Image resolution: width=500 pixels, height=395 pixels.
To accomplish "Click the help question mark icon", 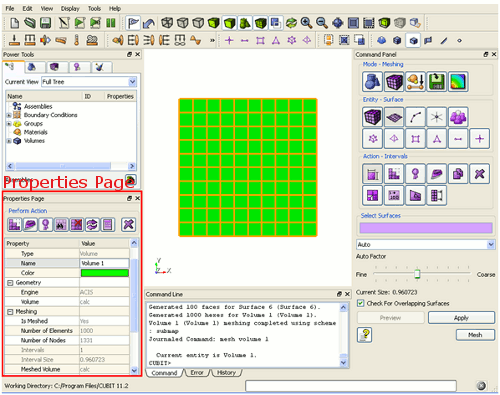I will click(365, 335).
